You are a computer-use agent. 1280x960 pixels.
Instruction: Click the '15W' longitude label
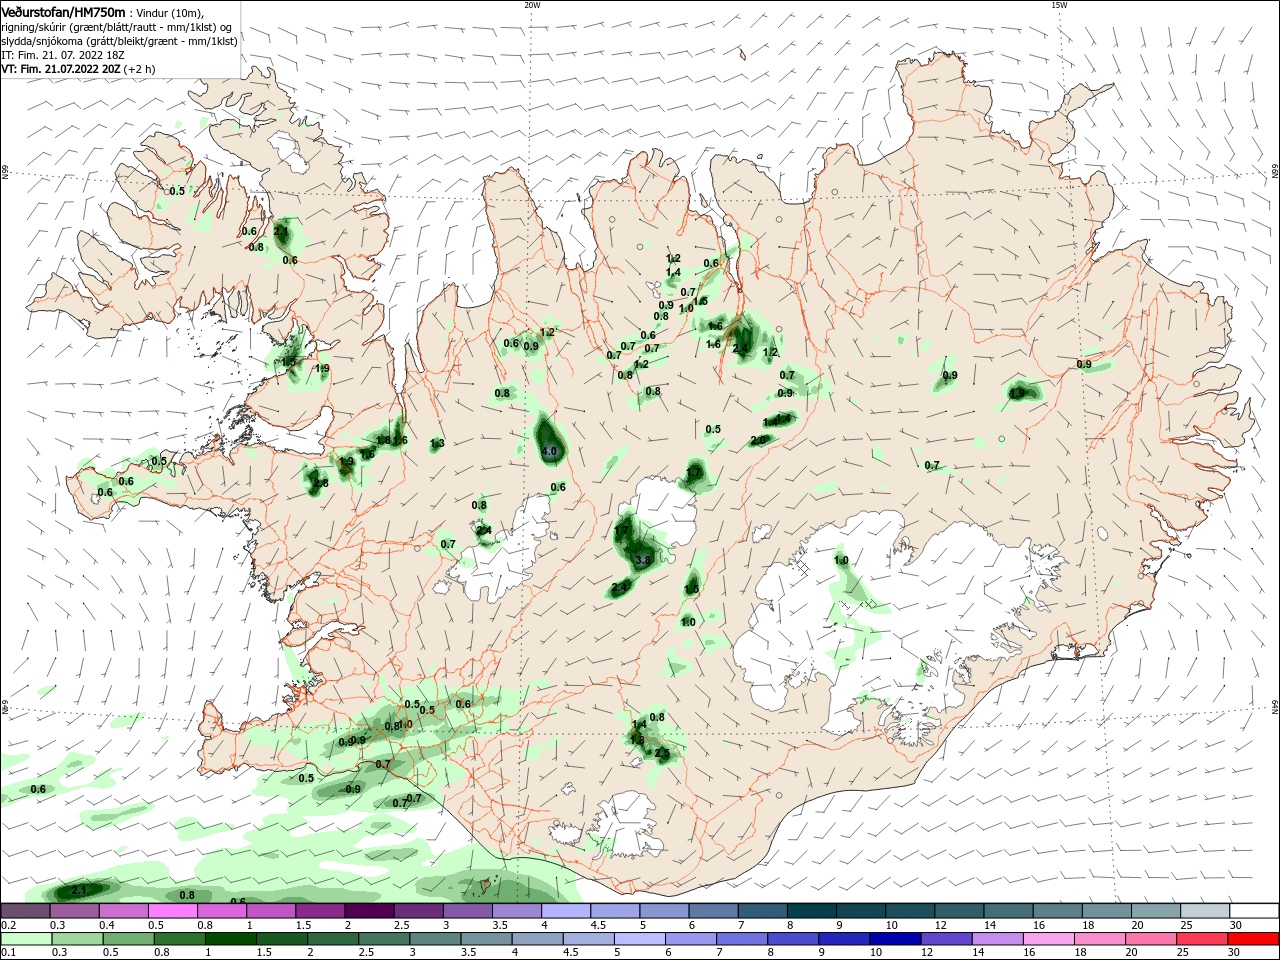tap(1059, 5)
